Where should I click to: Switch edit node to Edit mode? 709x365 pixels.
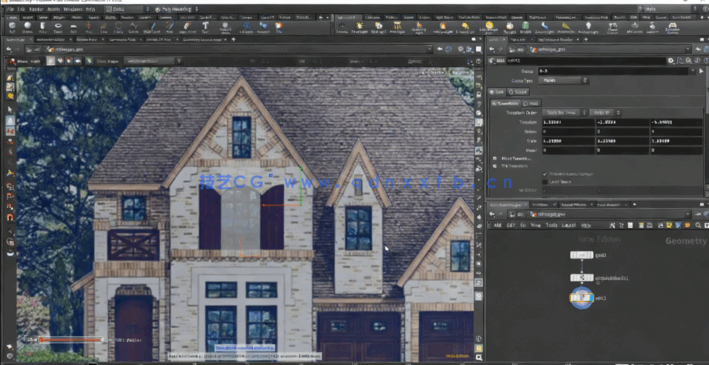click(497, 92)
